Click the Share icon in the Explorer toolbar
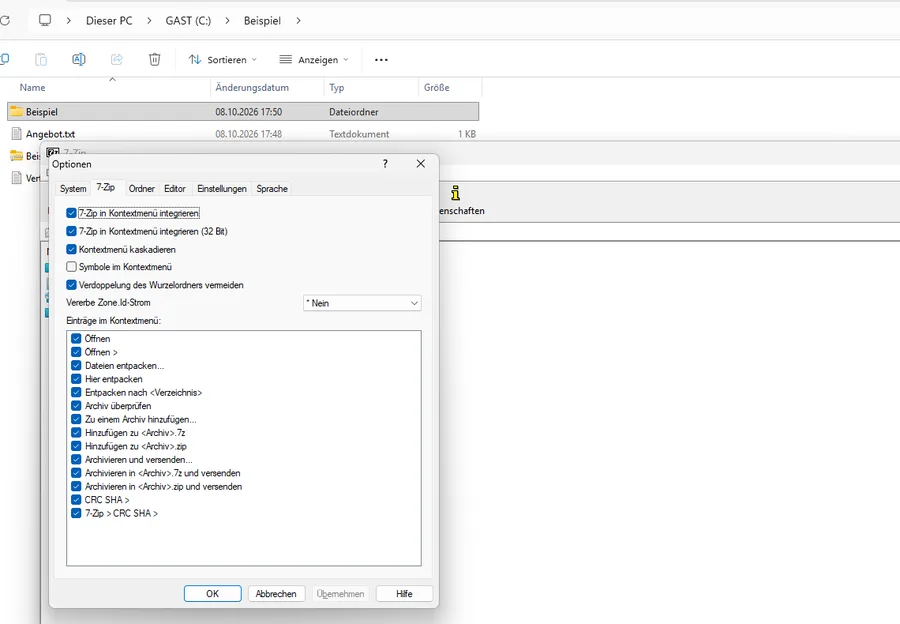This screenshot has width=900, height=624. pyautogui.click(x=117, y=59)
